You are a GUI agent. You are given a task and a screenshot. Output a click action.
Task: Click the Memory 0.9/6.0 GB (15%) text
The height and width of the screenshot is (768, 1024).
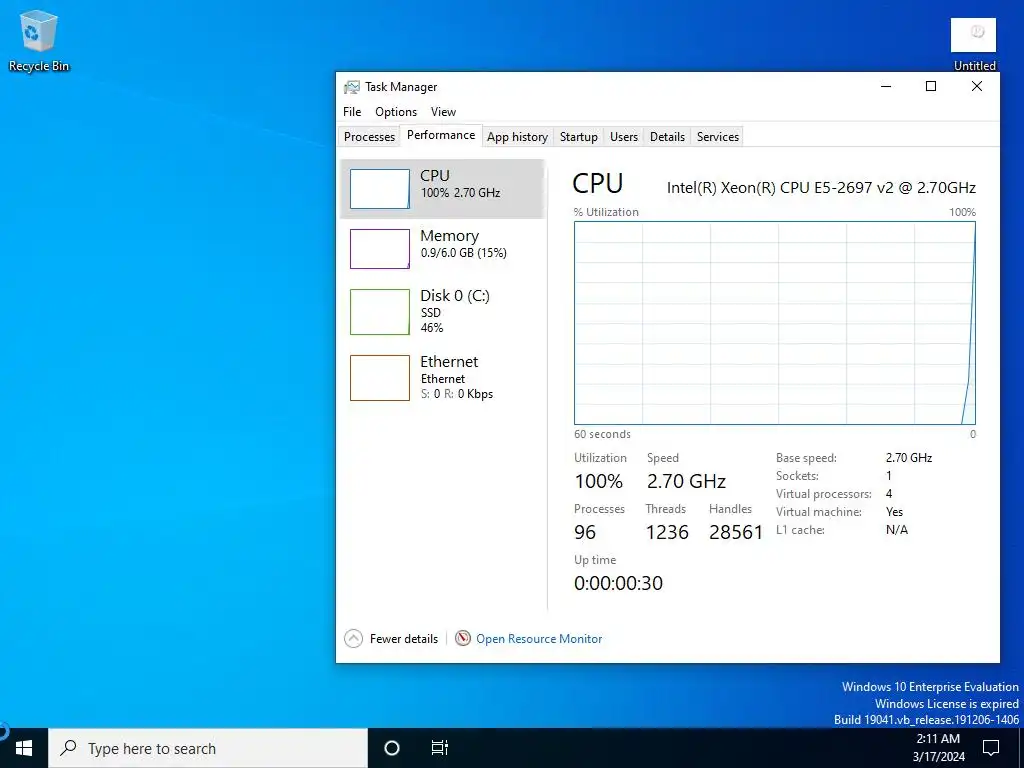(x=463, y=253)
